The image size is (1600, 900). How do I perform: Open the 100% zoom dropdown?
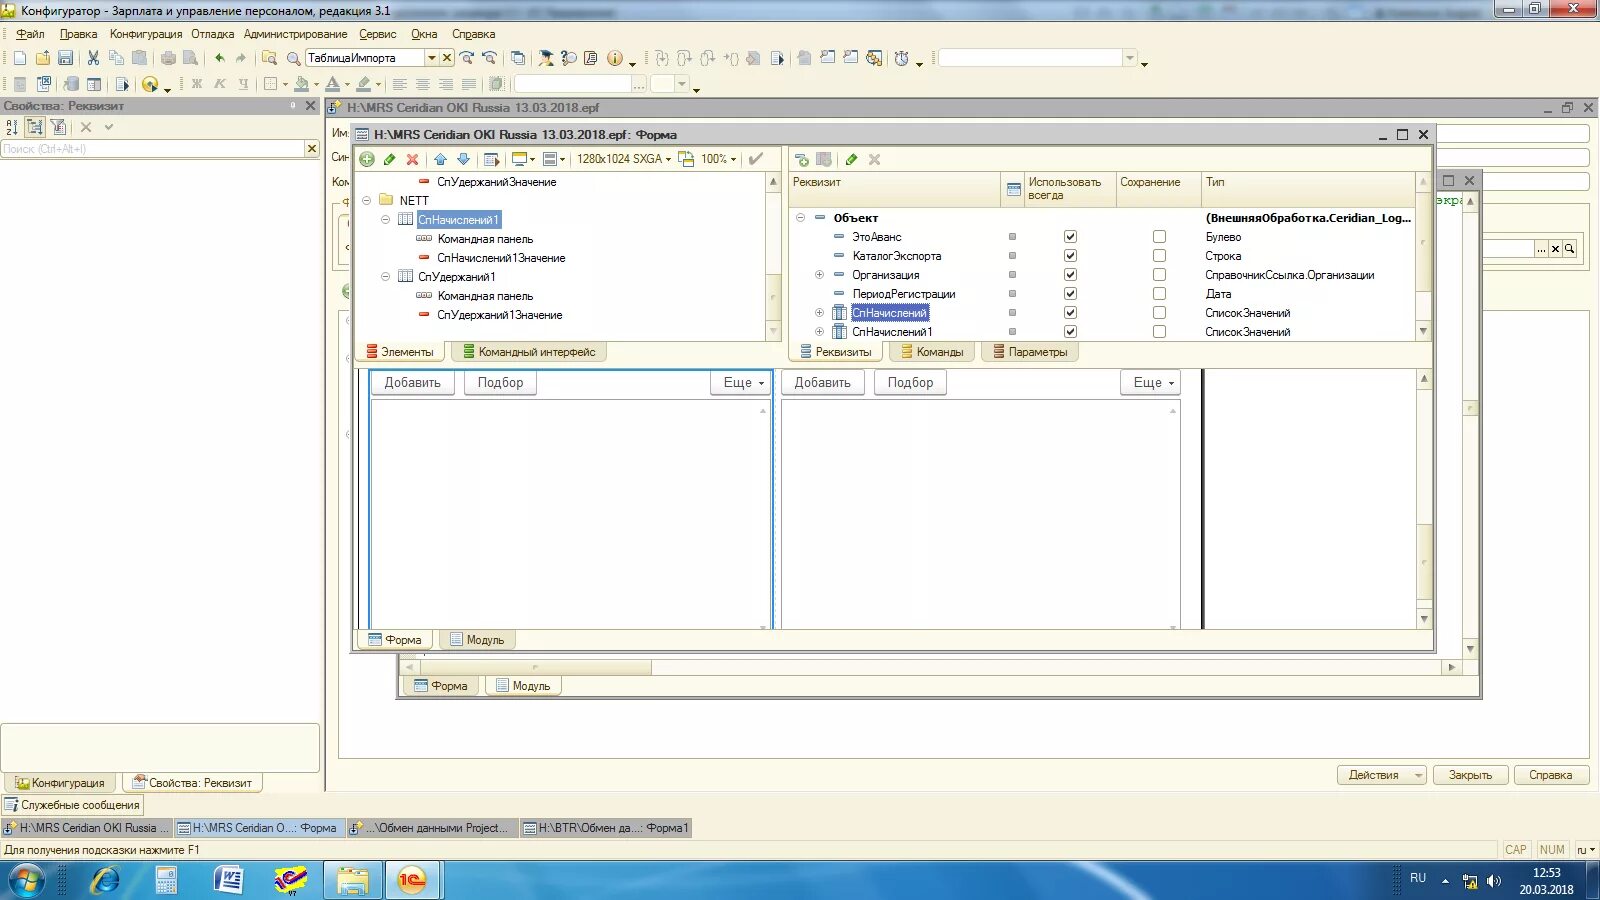(718, 159)
